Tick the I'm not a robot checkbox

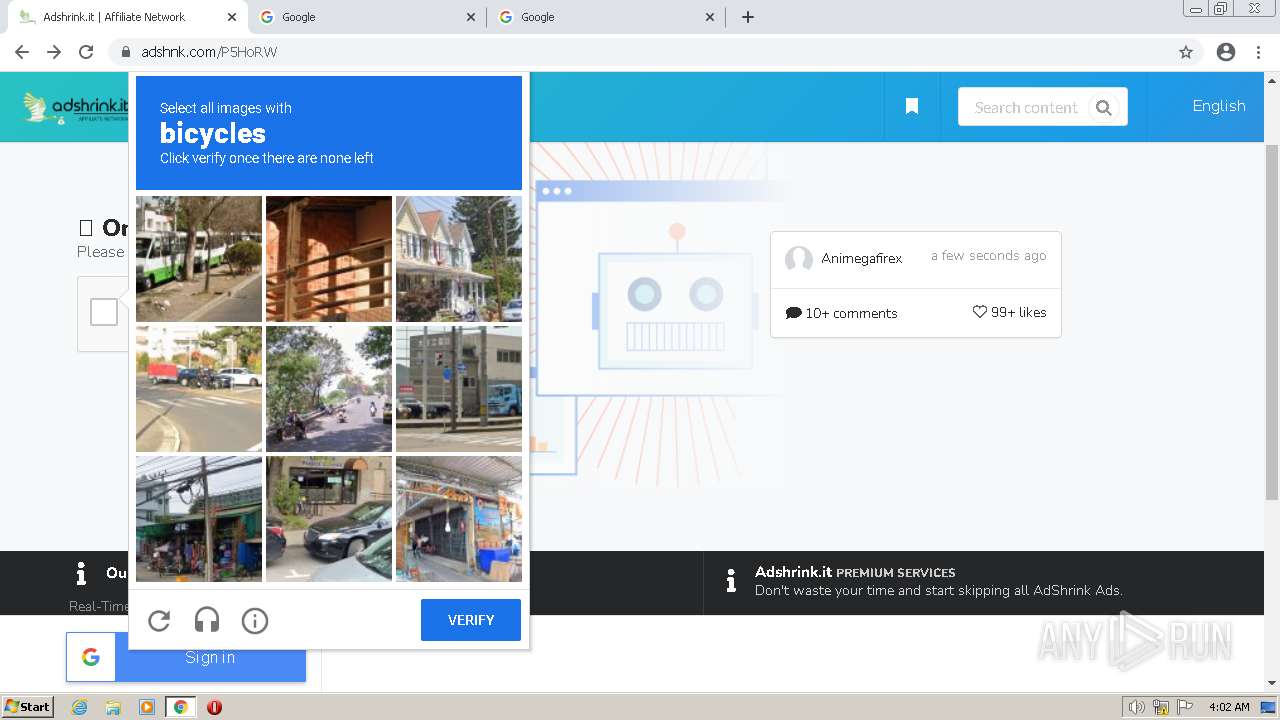(x=104, y=312)
